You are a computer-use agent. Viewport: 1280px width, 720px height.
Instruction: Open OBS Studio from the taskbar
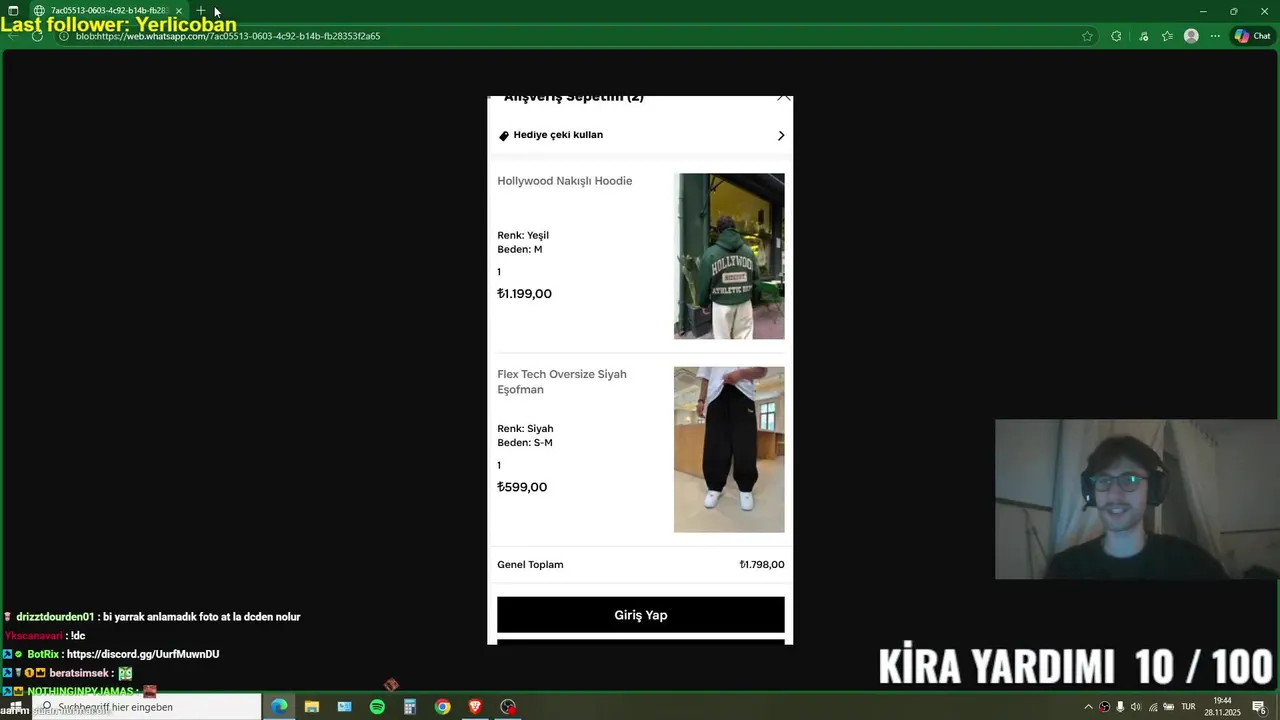click(x=508, y=707)
